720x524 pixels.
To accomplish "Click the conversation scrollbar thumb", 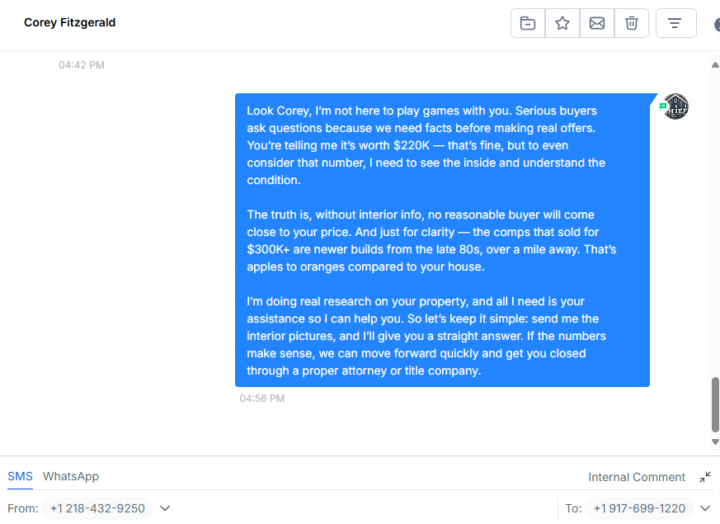I will [715, 405].
